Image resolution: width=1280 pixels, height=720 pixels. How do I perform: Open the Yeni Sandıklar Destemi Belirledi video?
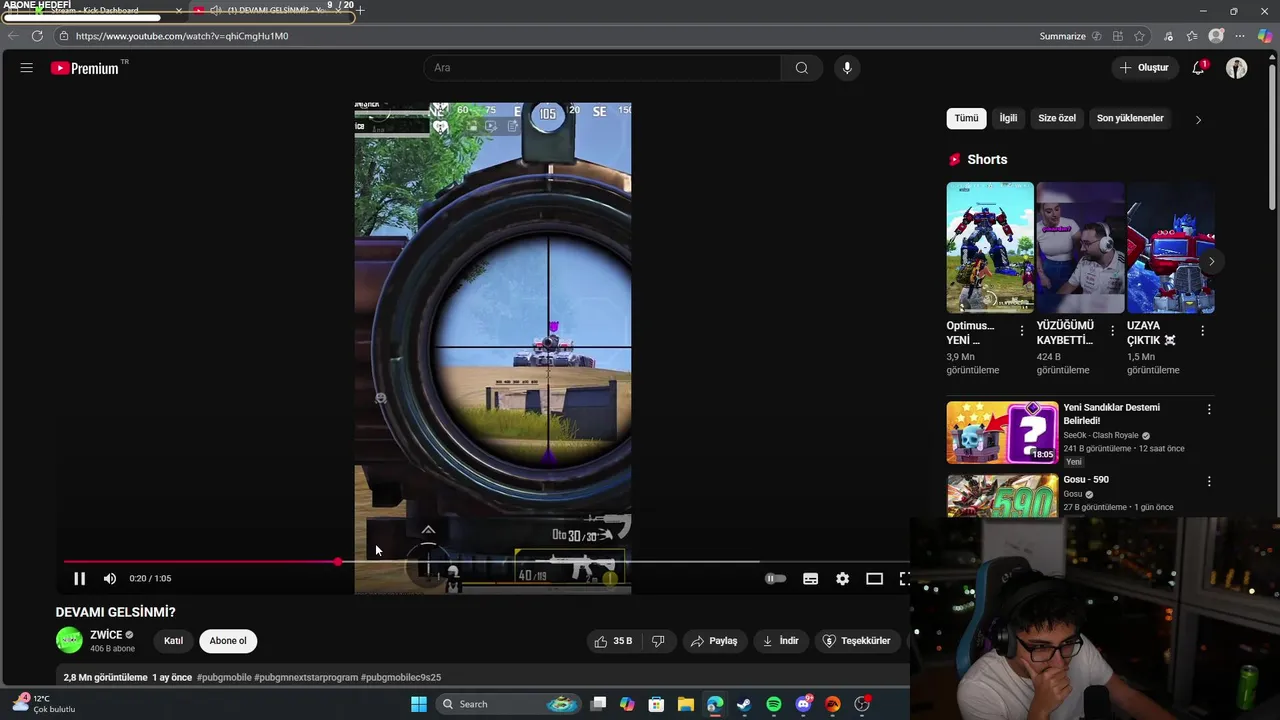(1002, 432)
